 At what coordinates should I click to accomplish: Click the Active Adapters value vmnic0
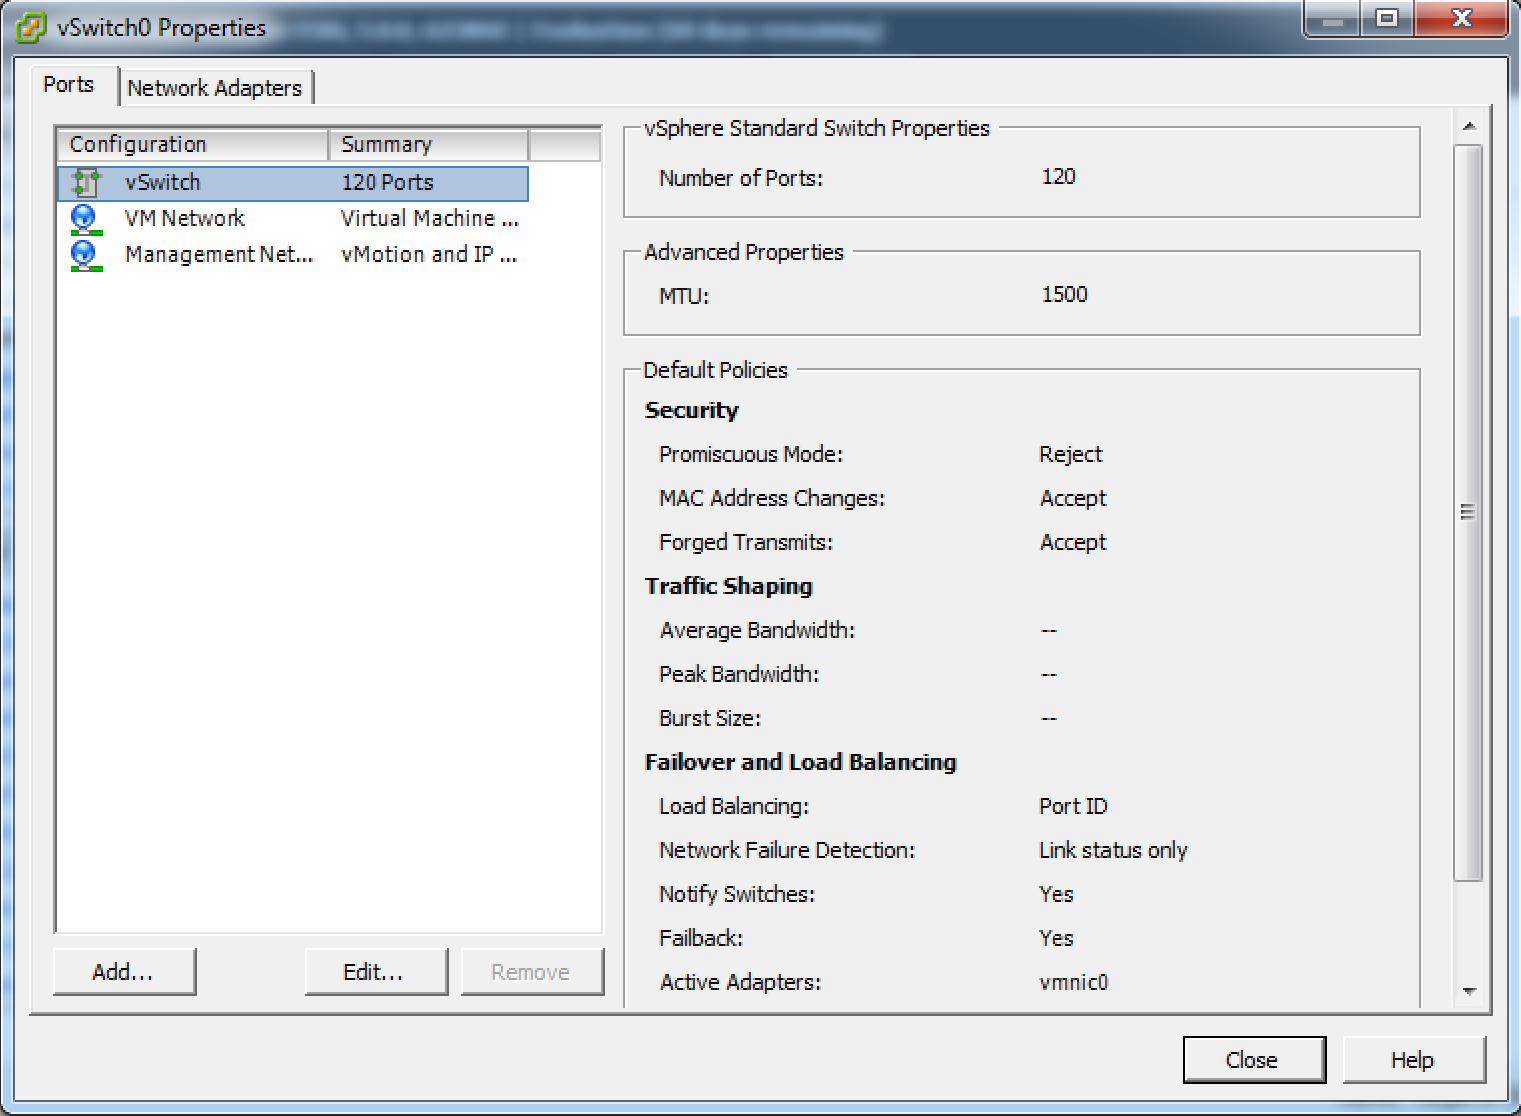pos(1074,983)
